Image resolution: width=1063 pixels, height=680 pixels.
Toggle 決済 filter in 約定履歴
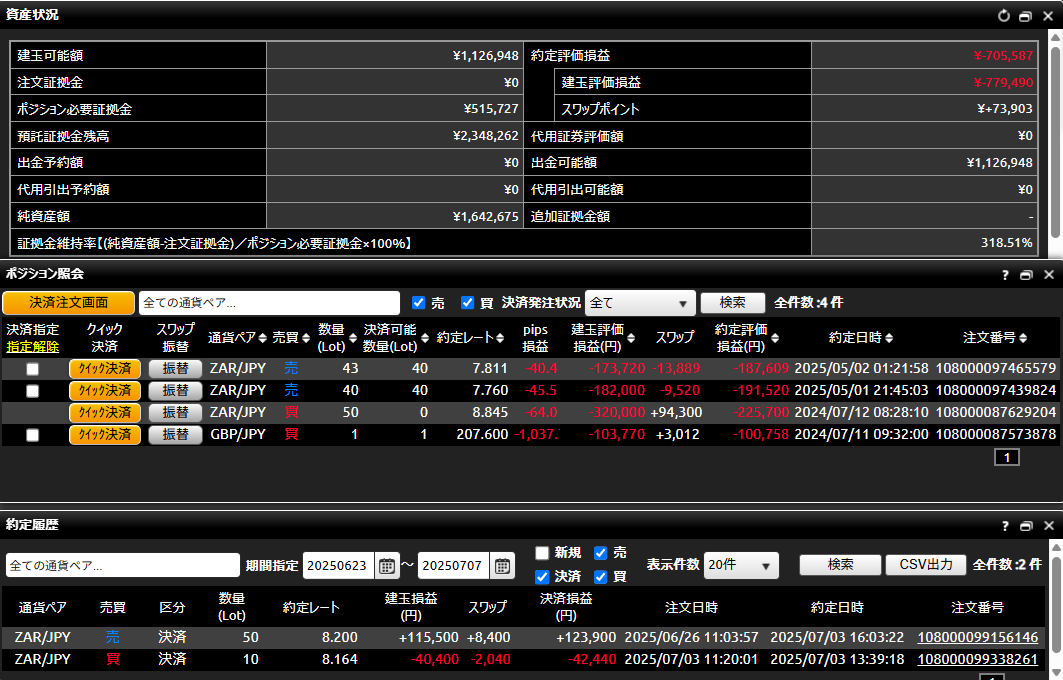tap(542, 577)
